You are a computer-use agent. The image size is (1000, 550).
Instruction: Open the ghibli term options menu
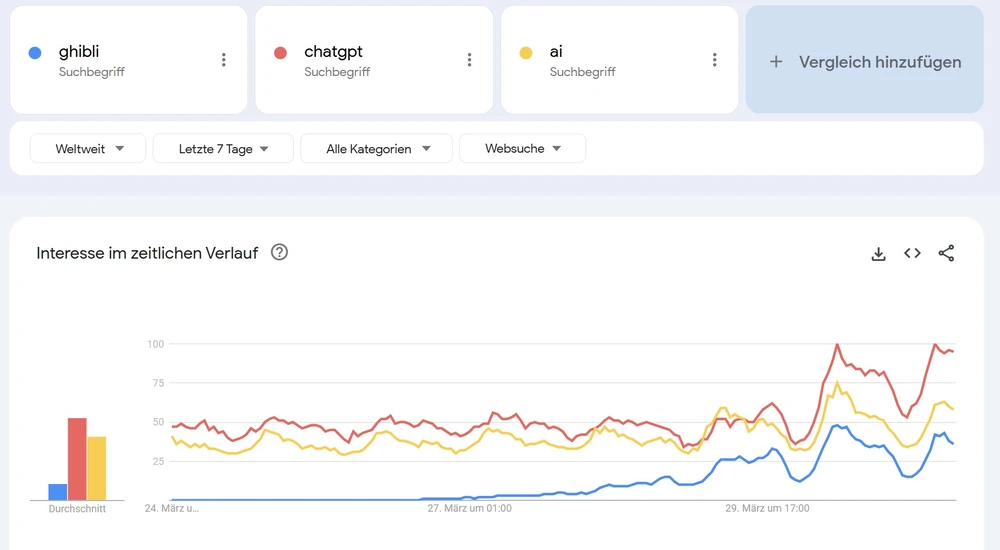point(224,60)
